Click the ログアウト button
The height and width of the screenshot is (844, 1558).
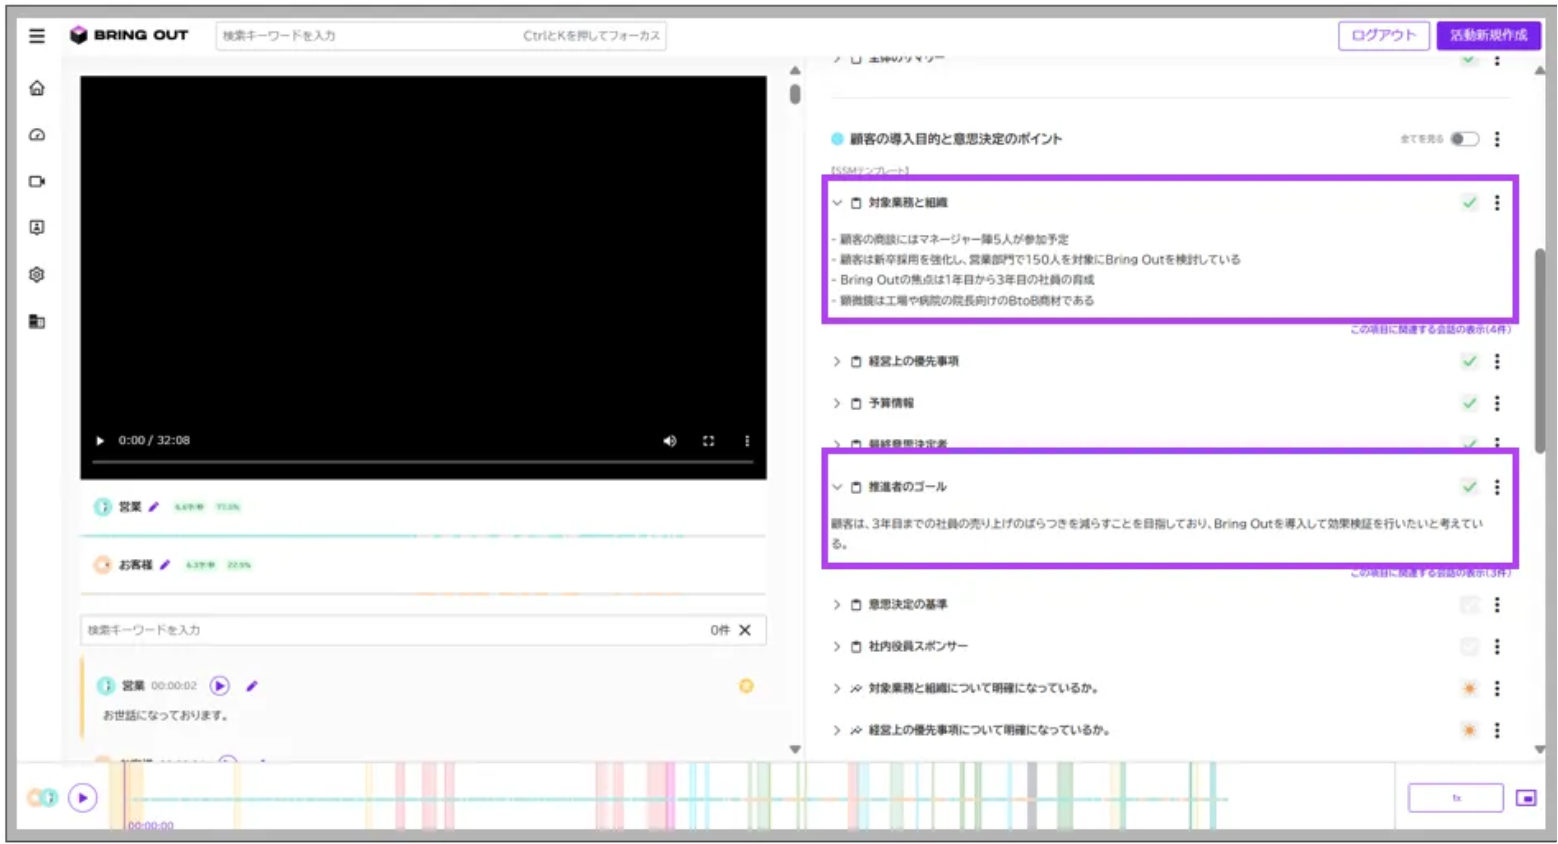tap(1384, 35)
